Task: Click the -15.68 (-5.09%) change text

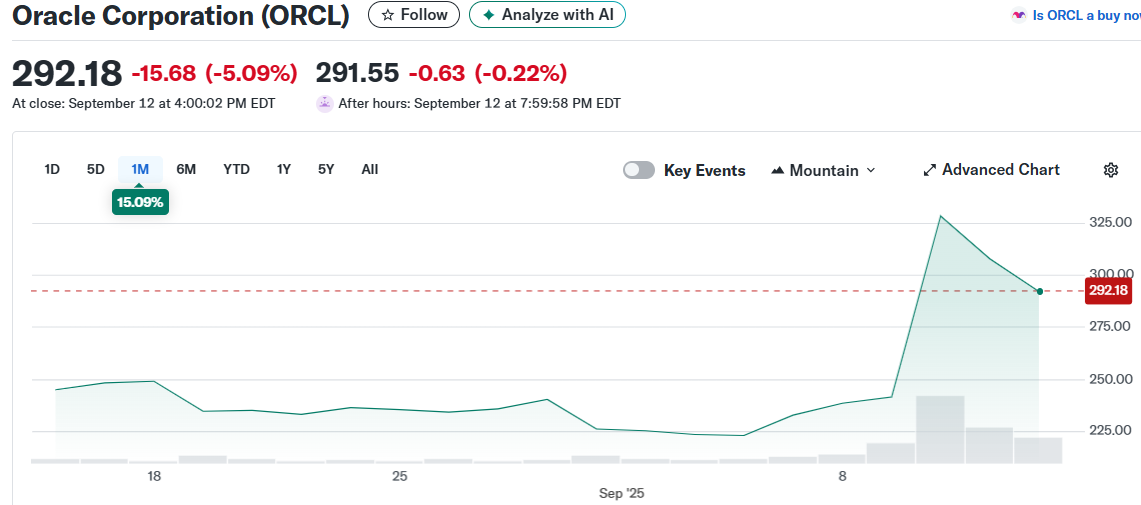Action: tap(215, 73)
